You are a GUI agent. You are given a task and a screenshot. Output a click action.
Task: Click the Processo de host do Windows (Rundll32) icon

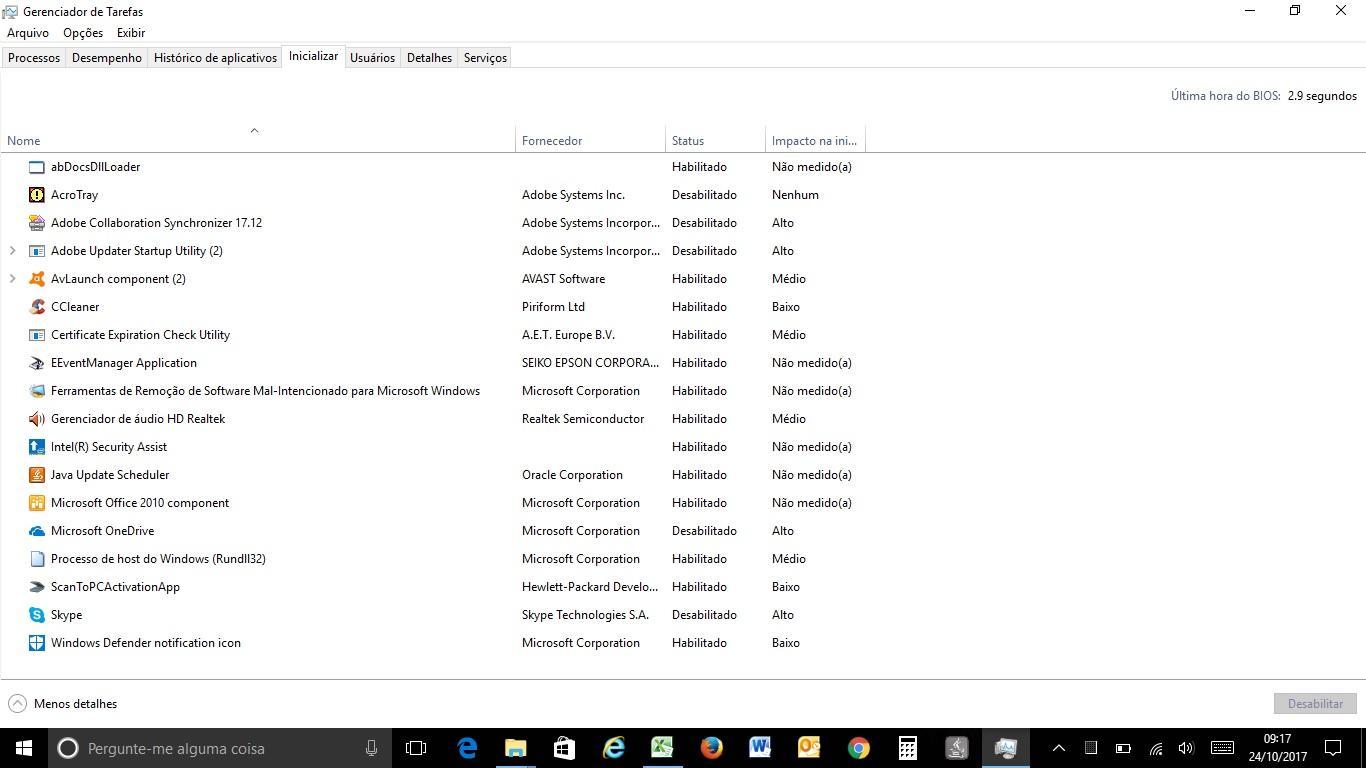(x=37, y=559)
